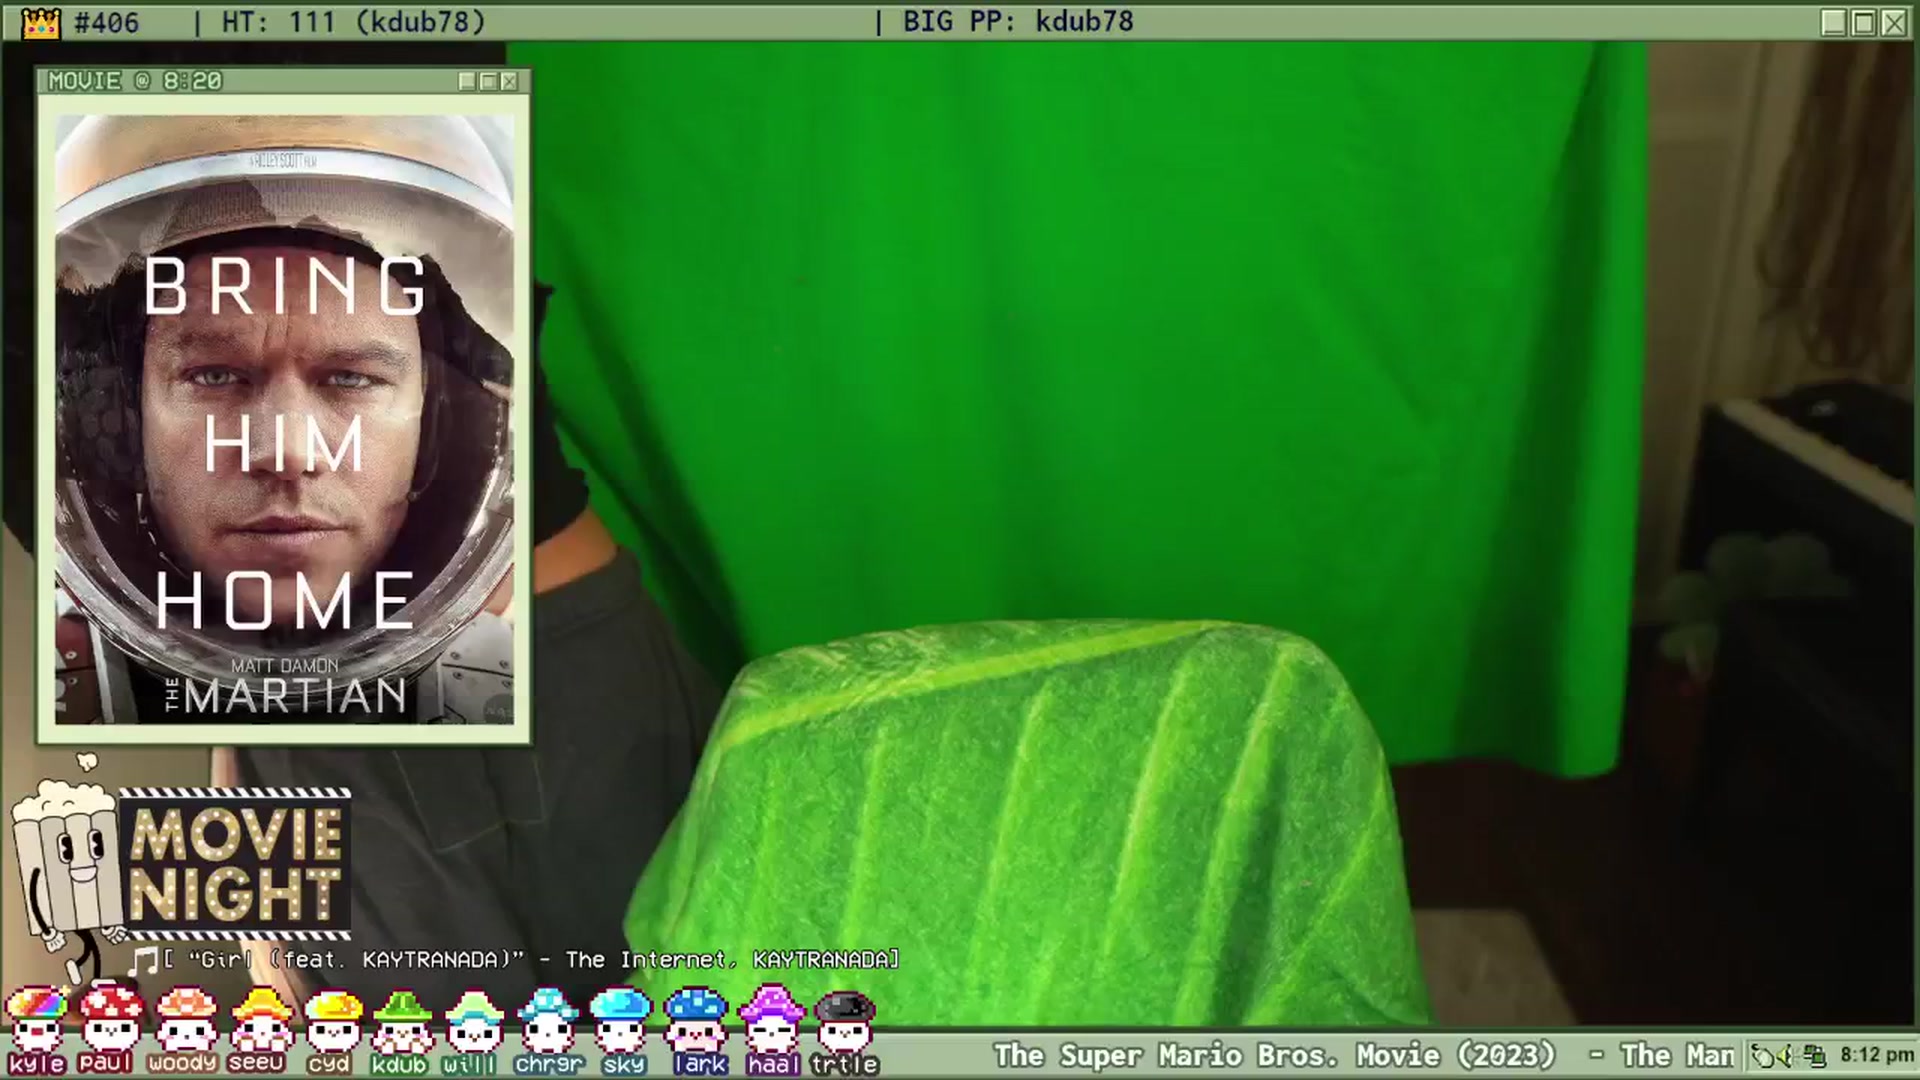Click the sky name label
This screenshot has height=1080, width=1920.
click(624, 1065)
